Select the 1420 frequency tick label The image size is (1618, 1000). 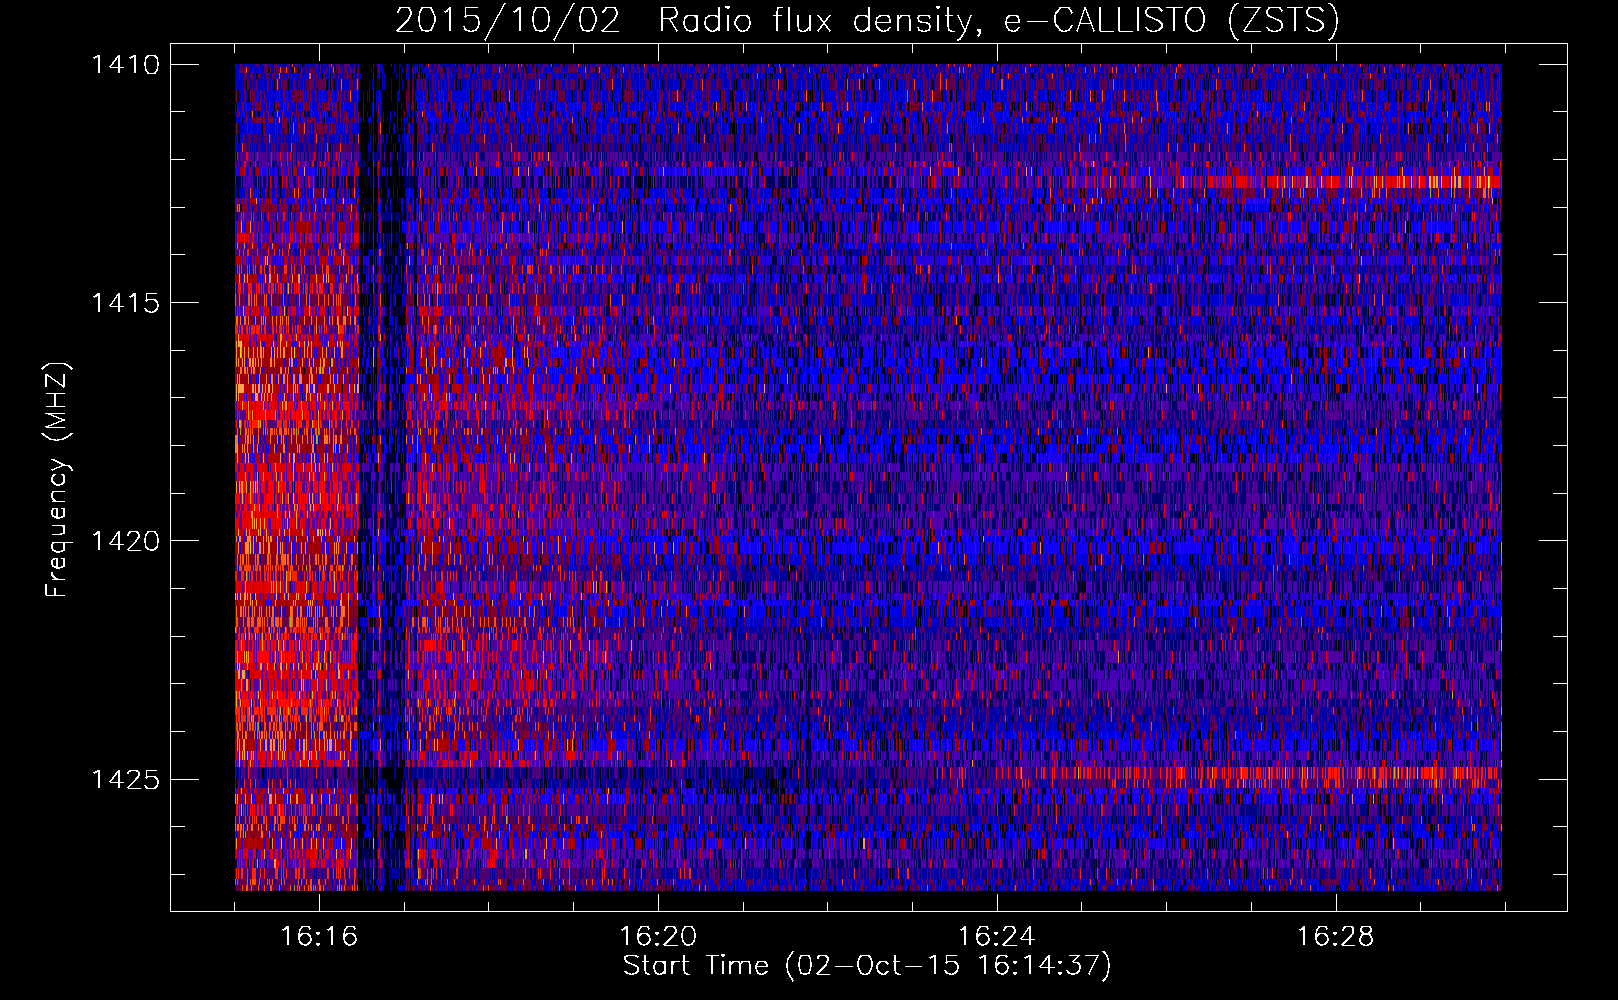(126, 541)
